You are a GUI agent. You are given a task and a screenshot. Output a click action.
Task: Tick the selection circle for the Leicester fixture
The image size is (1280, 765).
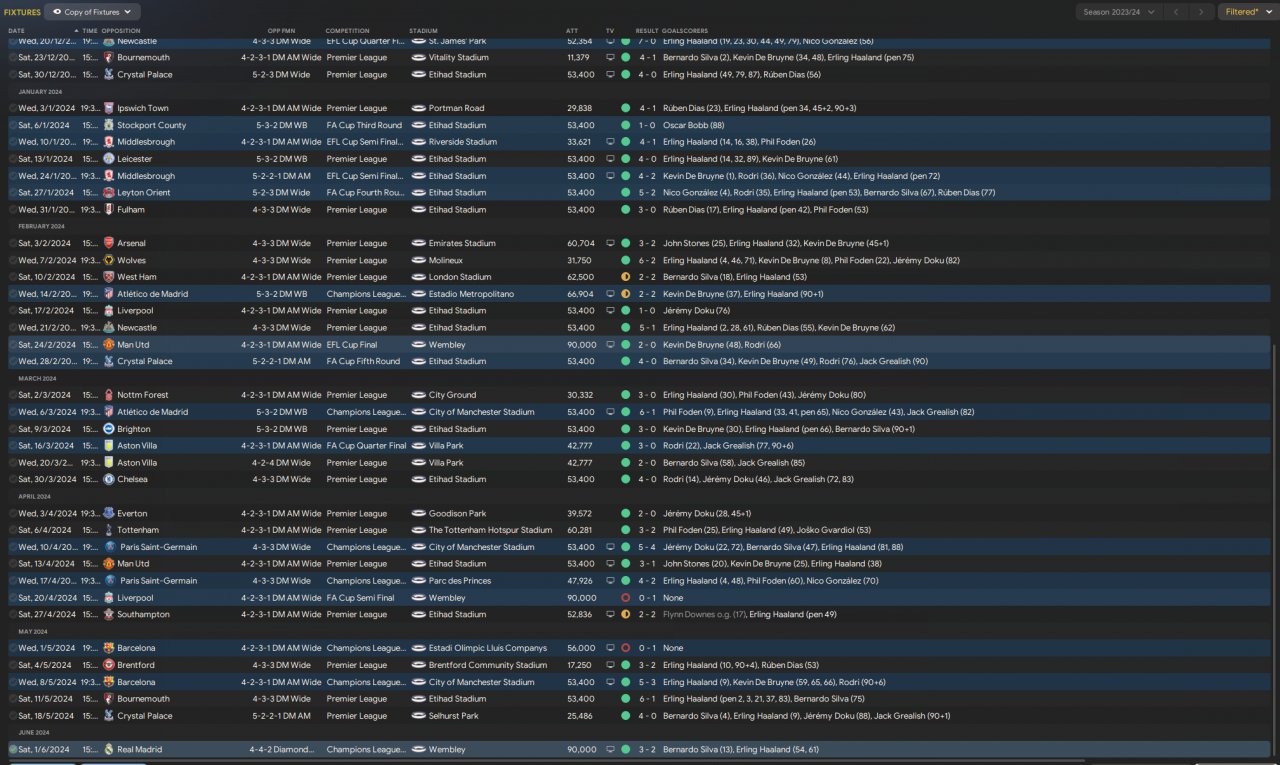13,159
